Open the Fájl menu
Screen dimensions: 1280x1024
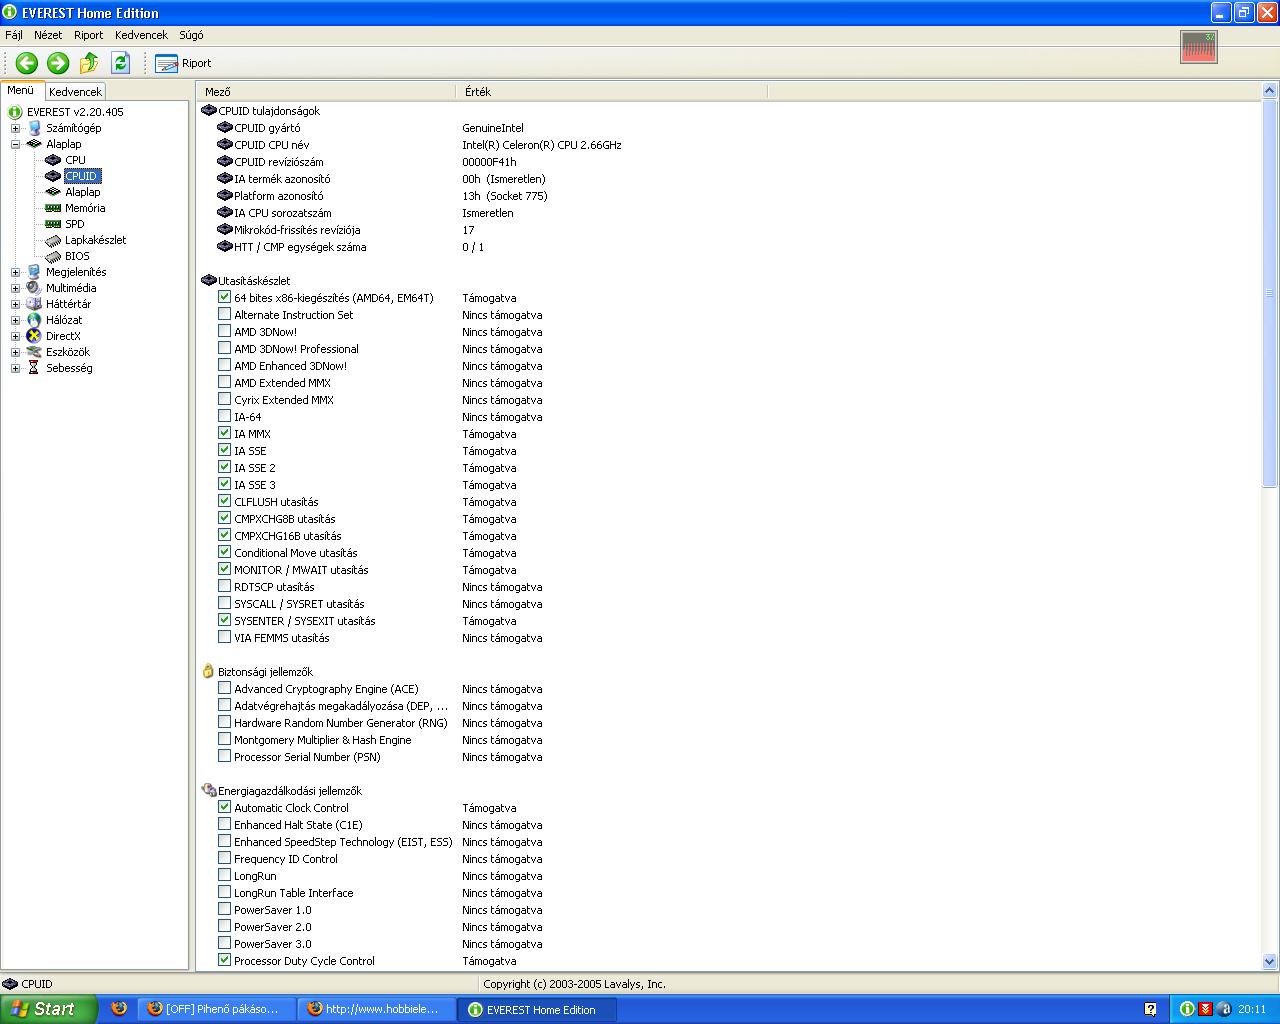(x=14, y=35)
